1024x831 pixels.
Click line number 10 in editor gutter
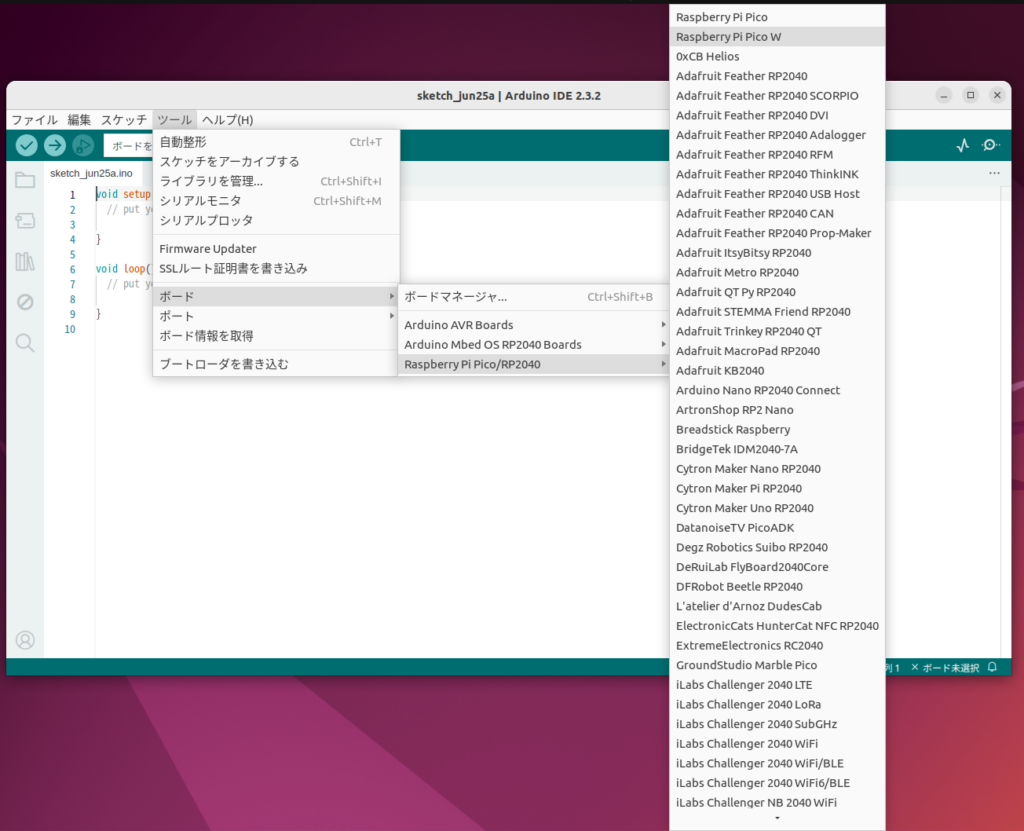pos(70,329)
